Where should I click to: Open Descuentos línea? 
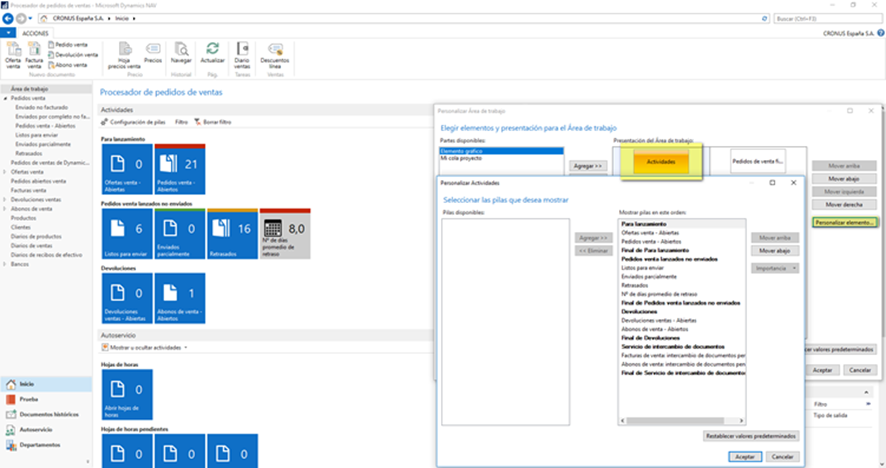point(275,55)
